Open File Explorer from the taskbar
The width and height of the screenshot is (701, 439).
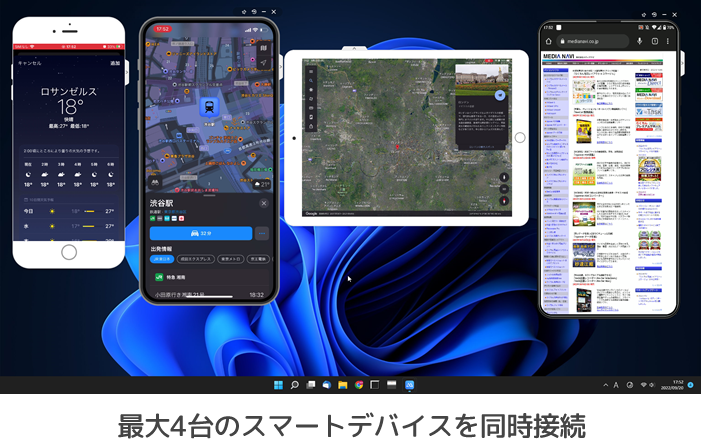tap(342, 385)
